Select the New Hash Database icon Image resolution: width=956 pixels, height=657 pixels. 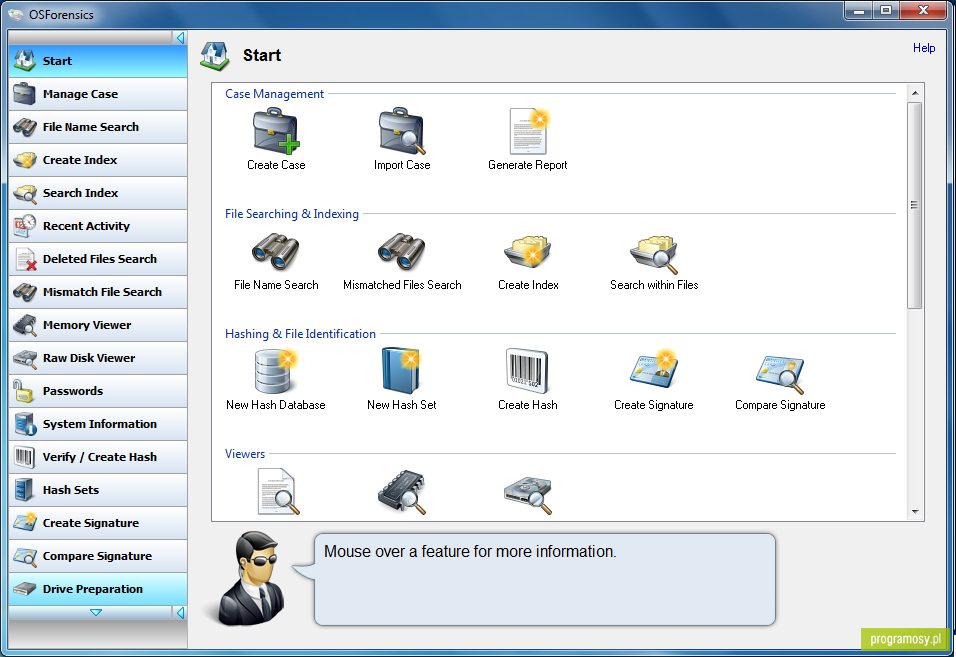pyautogui.click(x=276, y=371)
